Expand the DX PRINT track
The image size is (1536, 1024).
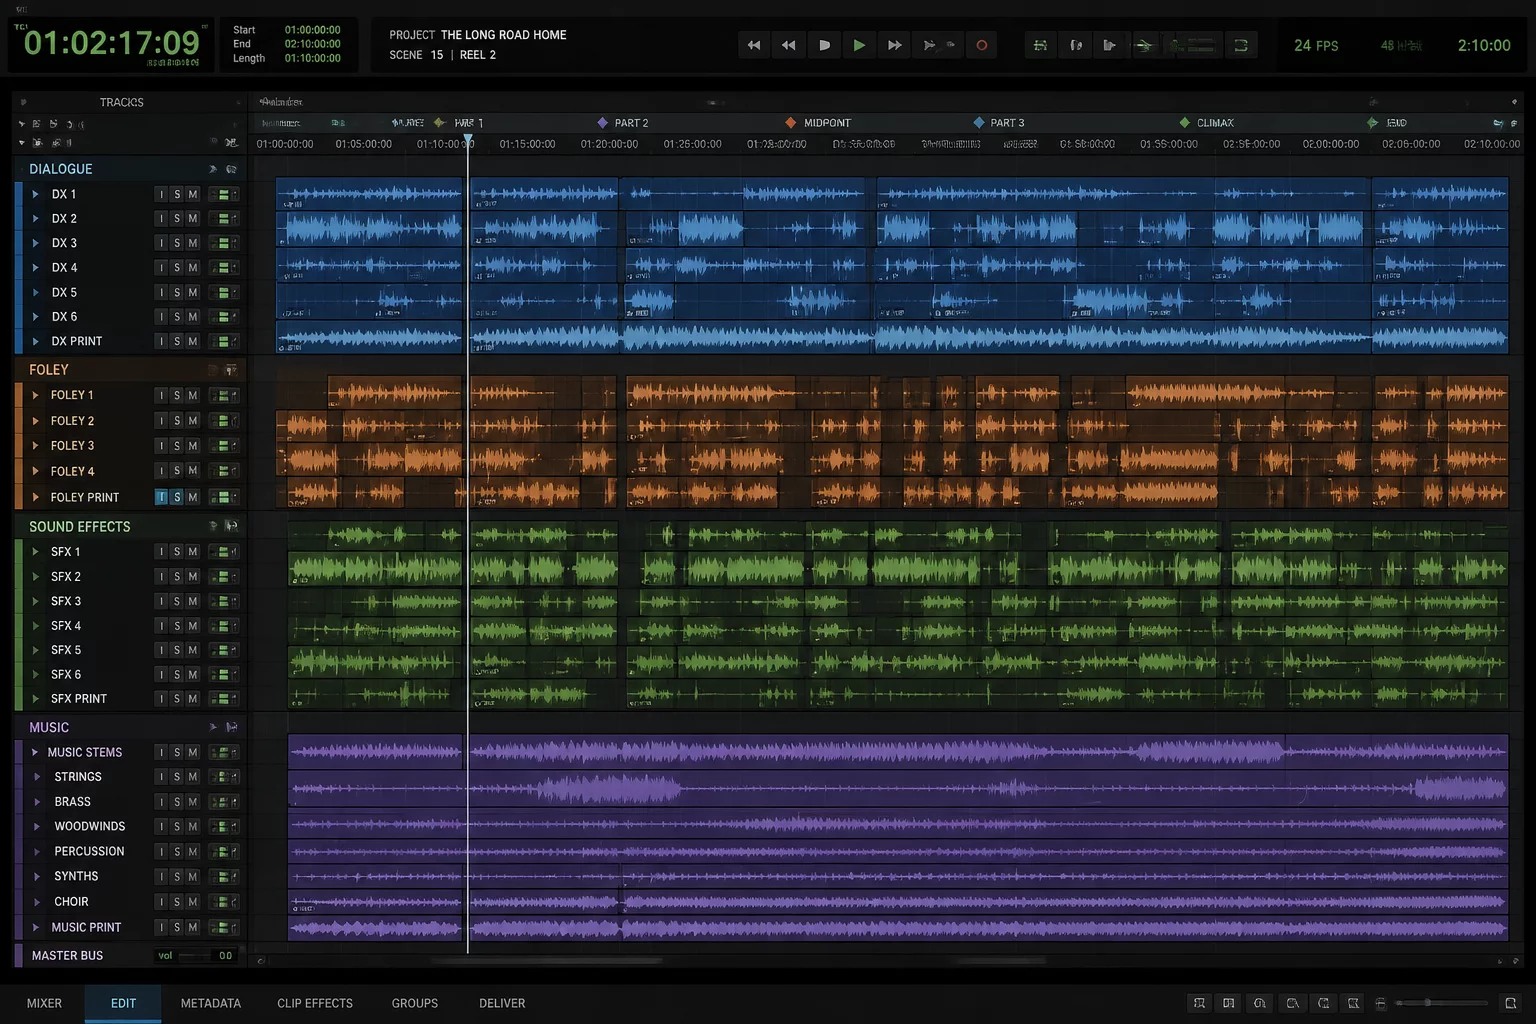[x=36, y=341]
